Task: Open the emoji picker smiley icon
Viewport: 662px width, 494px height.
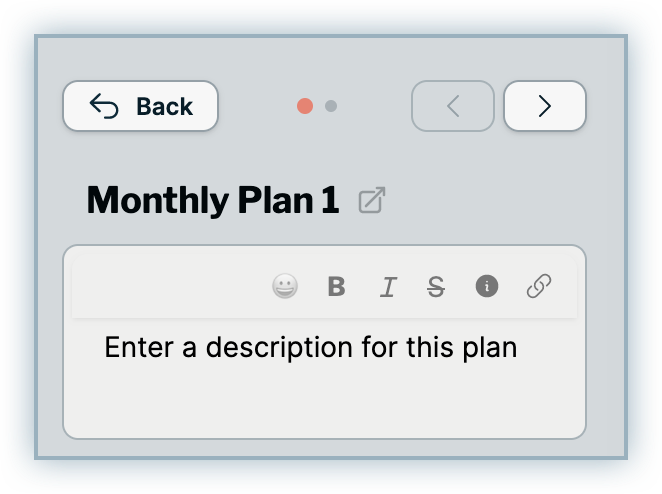Action: (285, 287)
